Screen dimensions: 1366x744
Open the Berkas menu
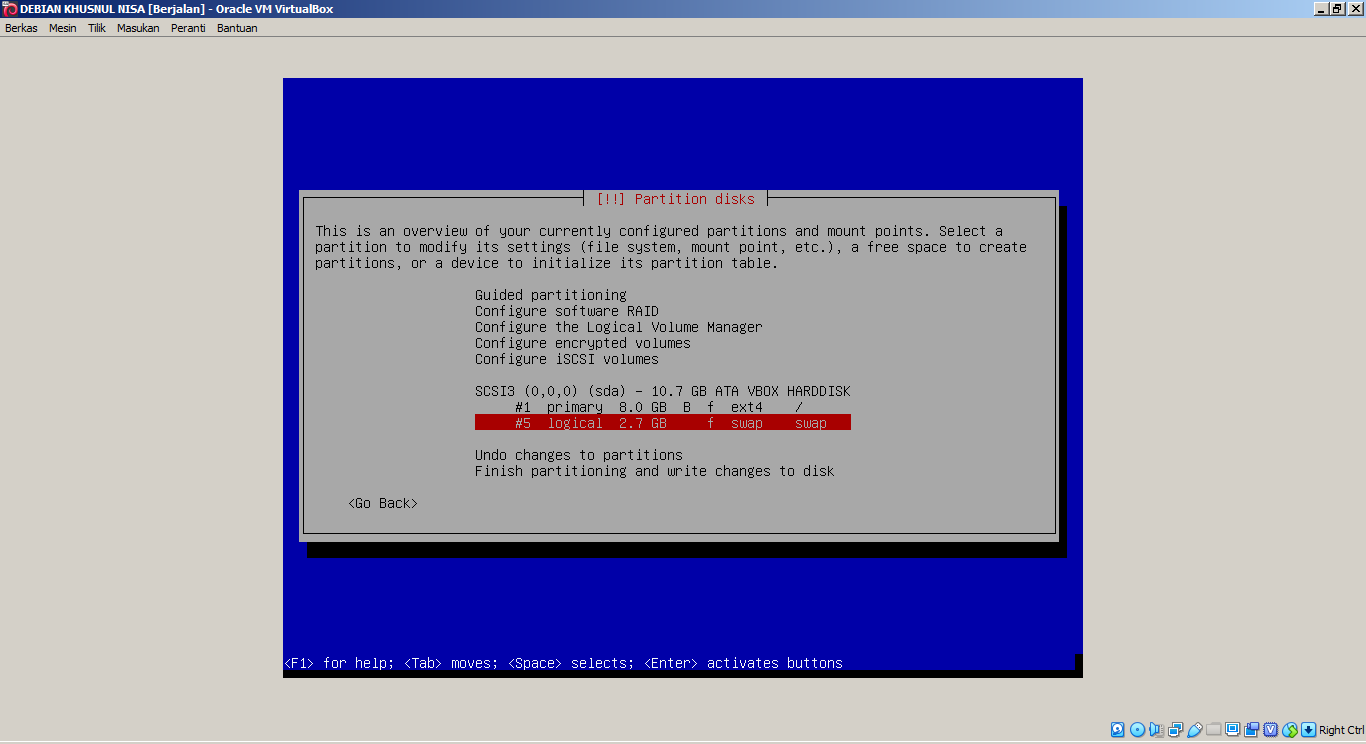(x=21, y=28)
